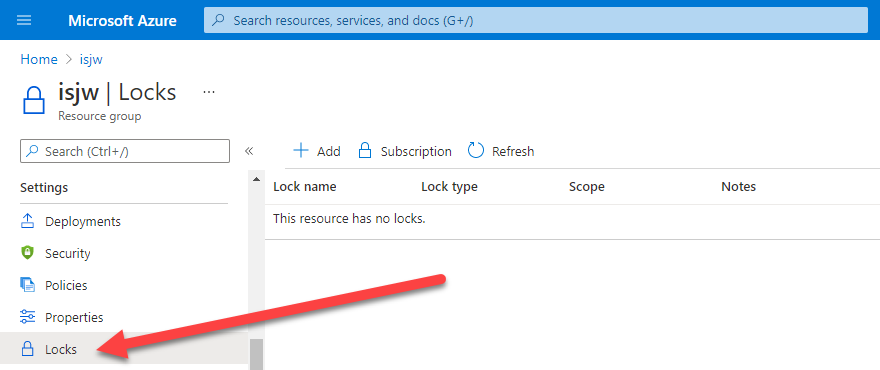The image size is (880, 370).
Task: Click the plus icon for Add
Action: [301, 150]
